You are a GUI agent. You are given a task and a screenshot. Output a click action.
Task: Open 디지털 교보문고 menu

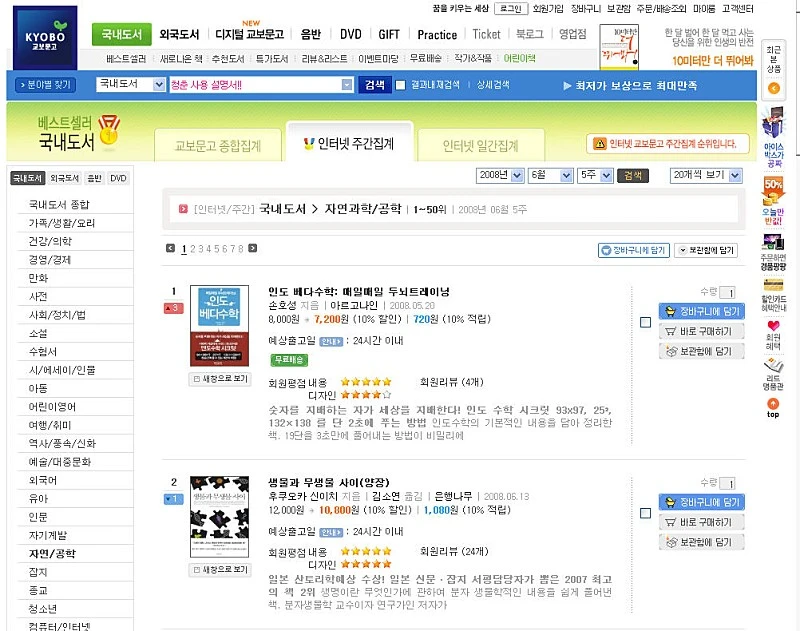pyautogui.click(x=249, y=35)
